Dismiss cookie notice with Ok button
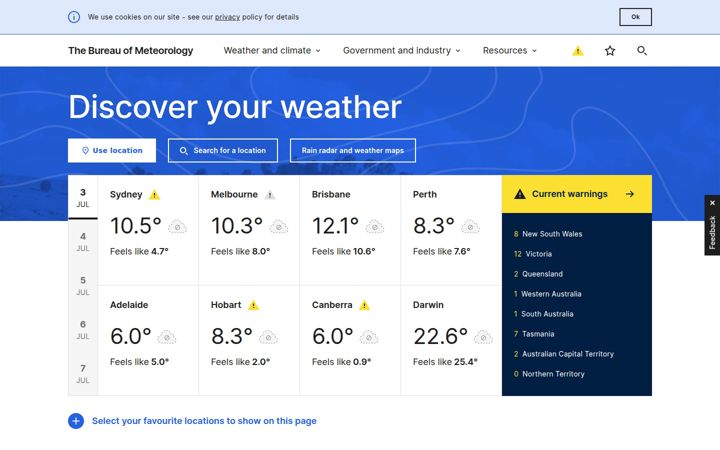 coord(636,17)
